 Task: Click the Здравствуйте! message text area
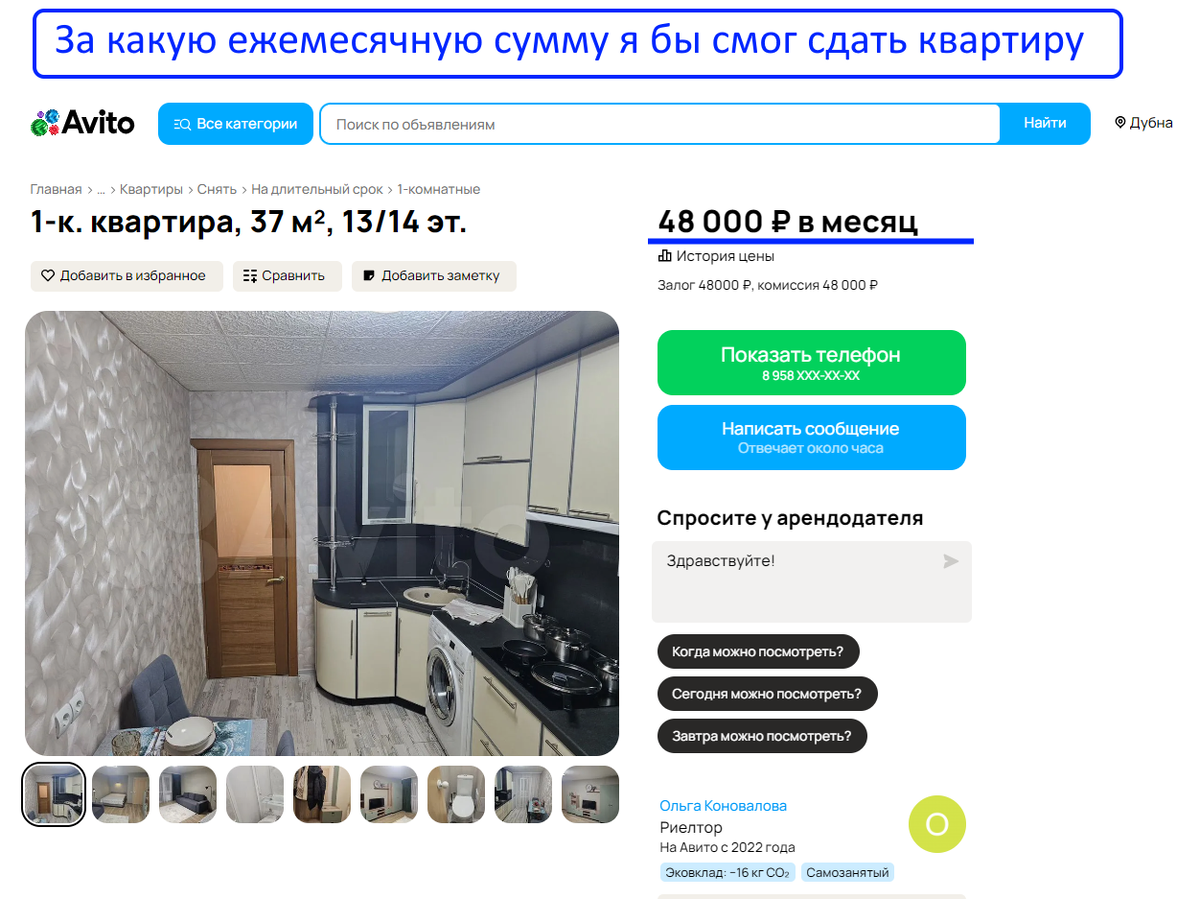click(811, 582)
